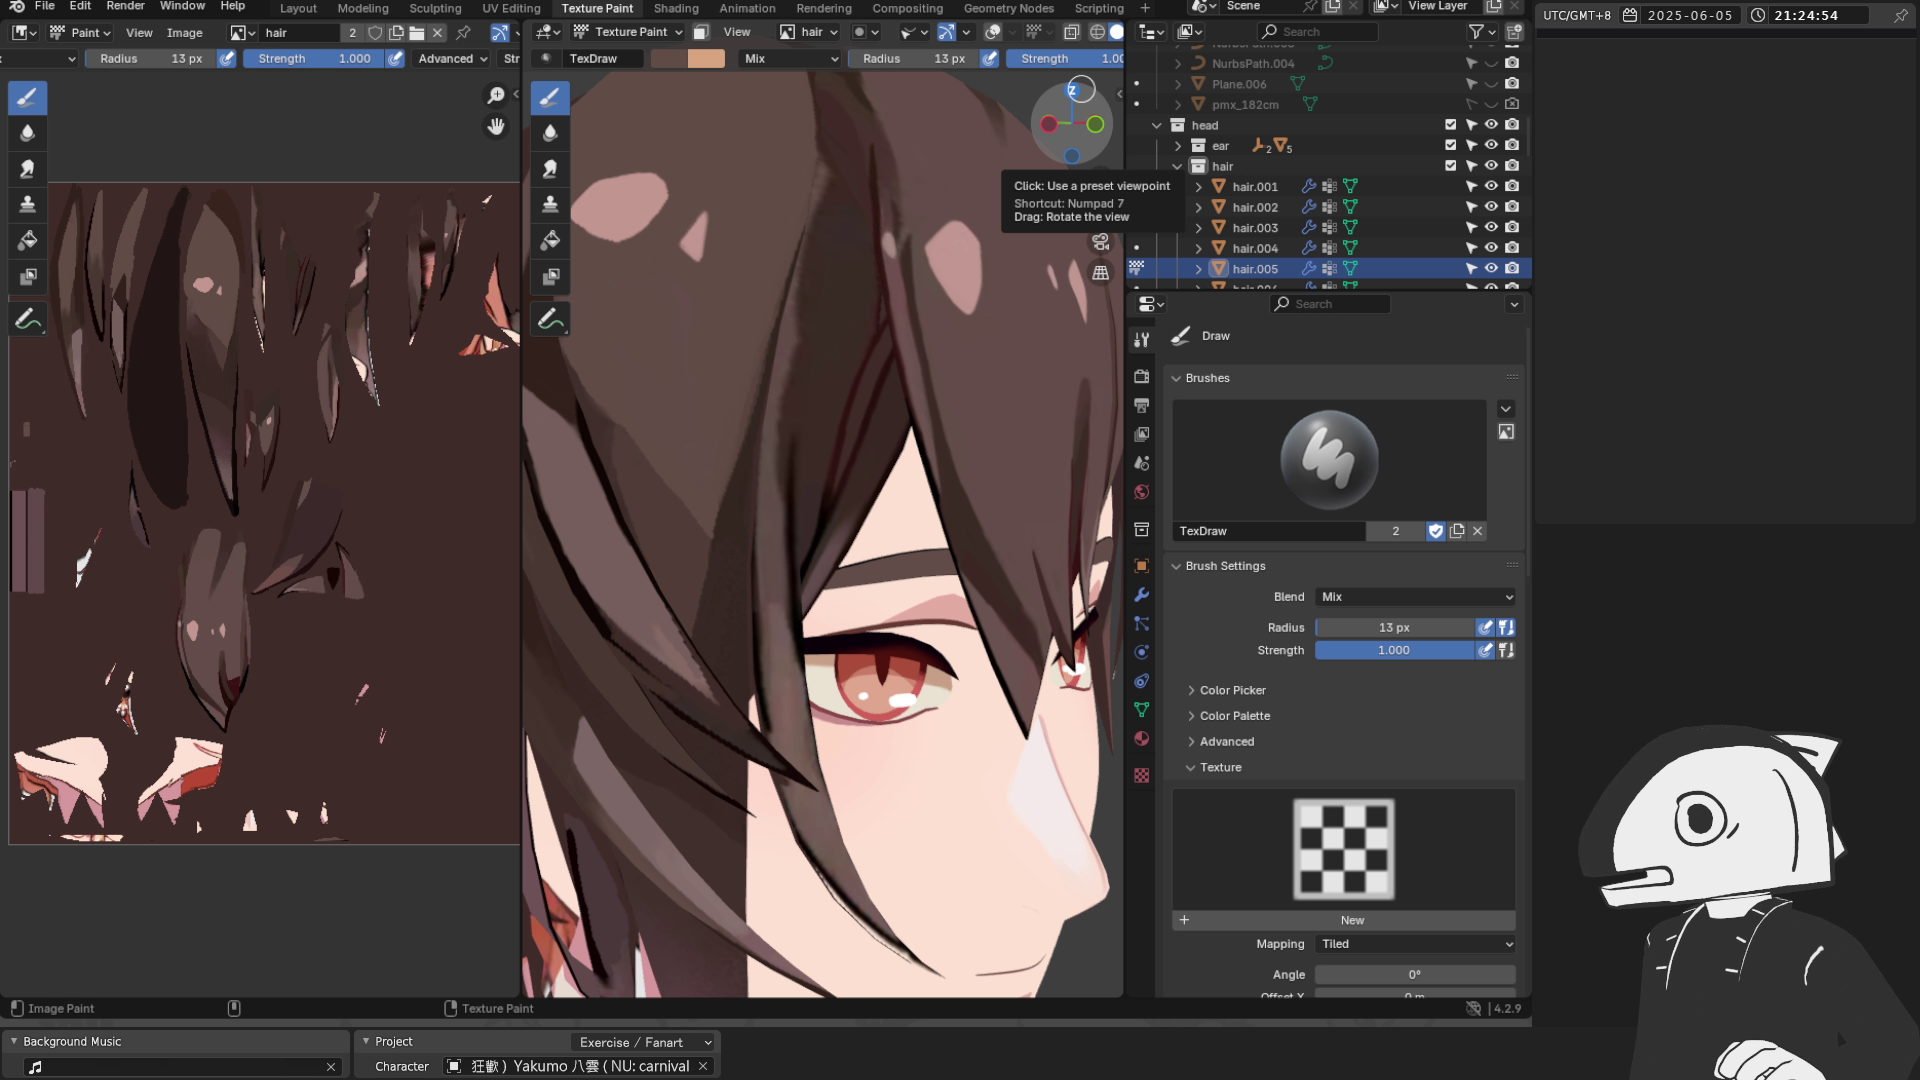Viewport: 1920px width, 1080px height.
Task: Open the Object properties tab
Action: tap(1141, 566)
